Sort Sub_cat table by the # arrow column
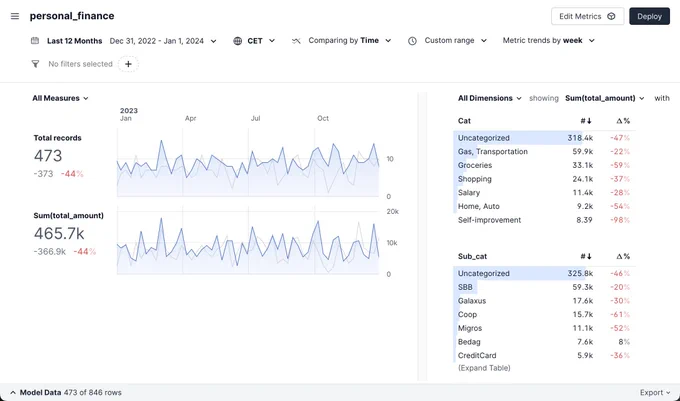 (586, 257)
